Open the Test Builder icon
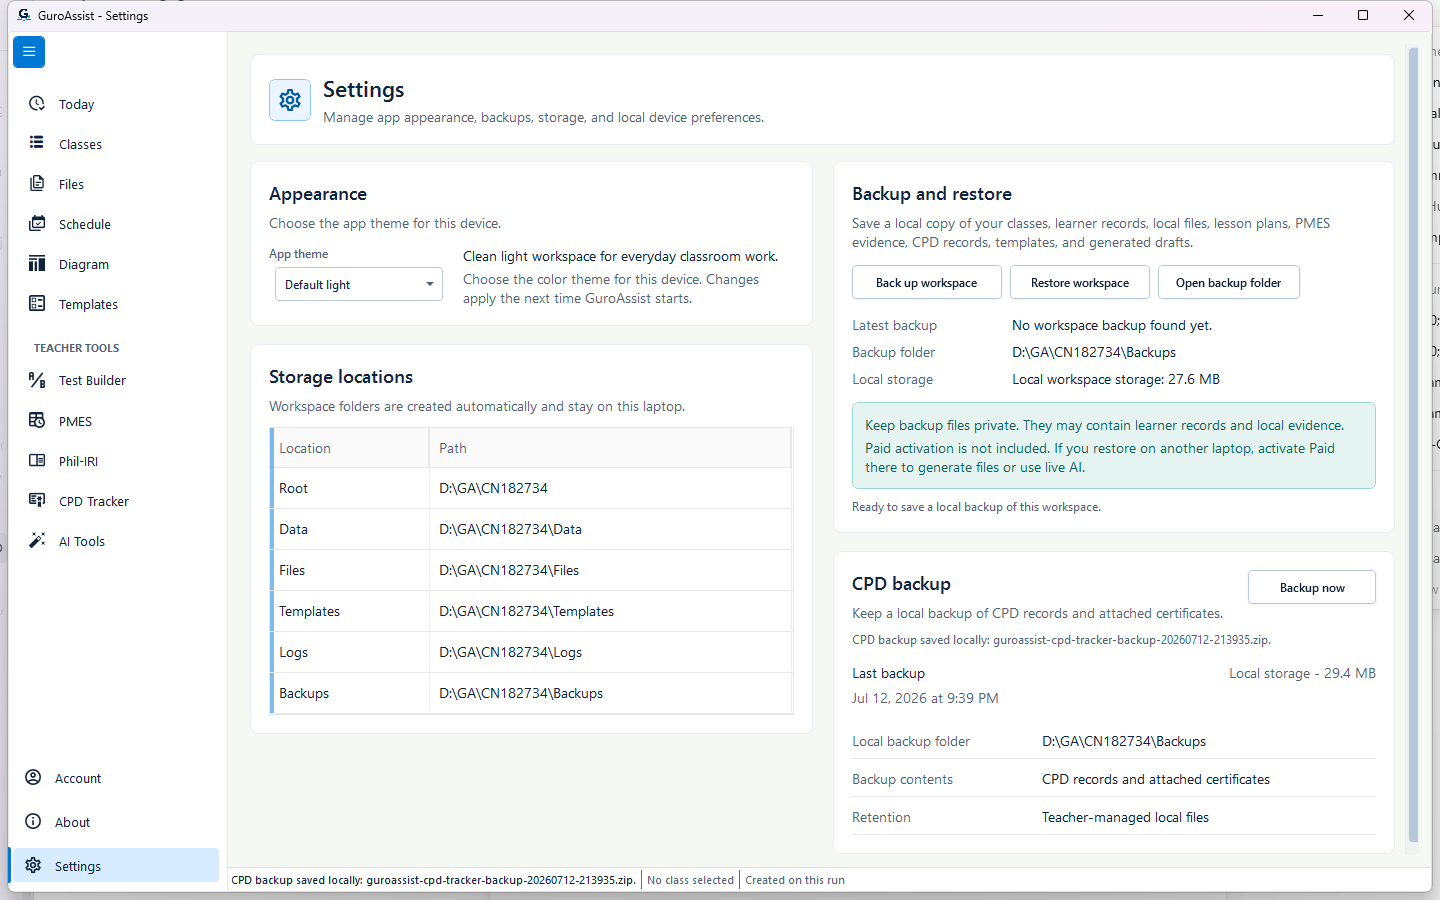1440x900 pixels. click(37, 380)
